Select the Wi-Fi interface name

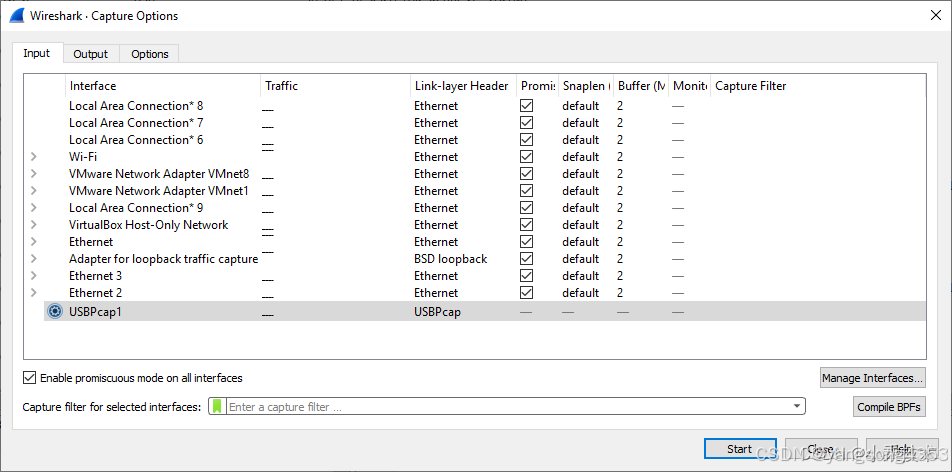83,157
